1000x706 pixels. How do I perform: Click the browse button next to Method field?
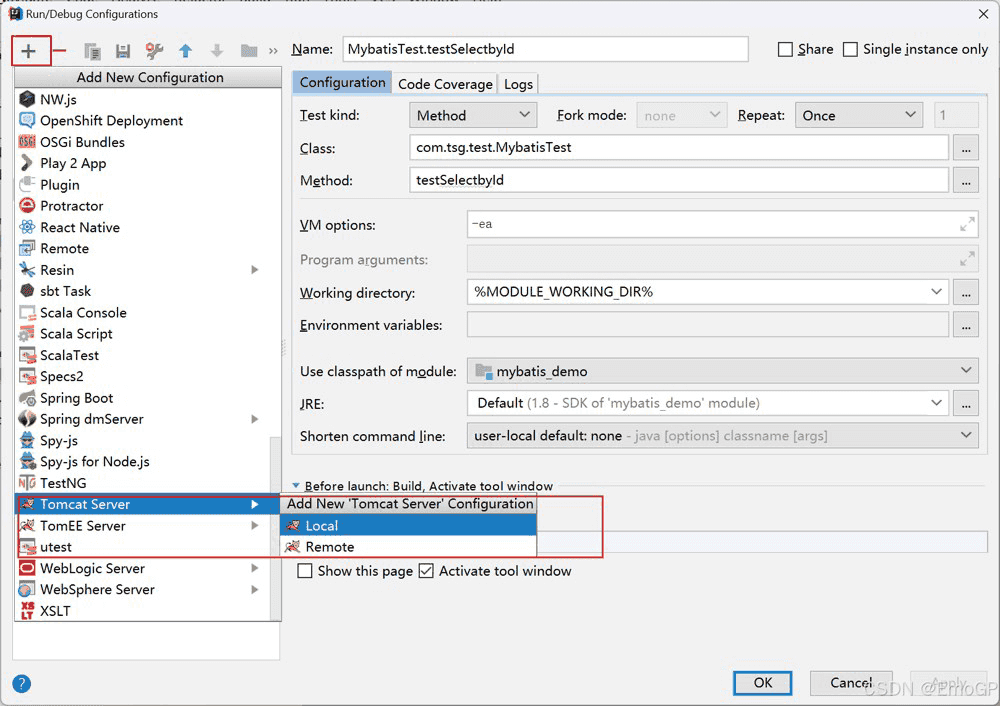tap(966, 180)
